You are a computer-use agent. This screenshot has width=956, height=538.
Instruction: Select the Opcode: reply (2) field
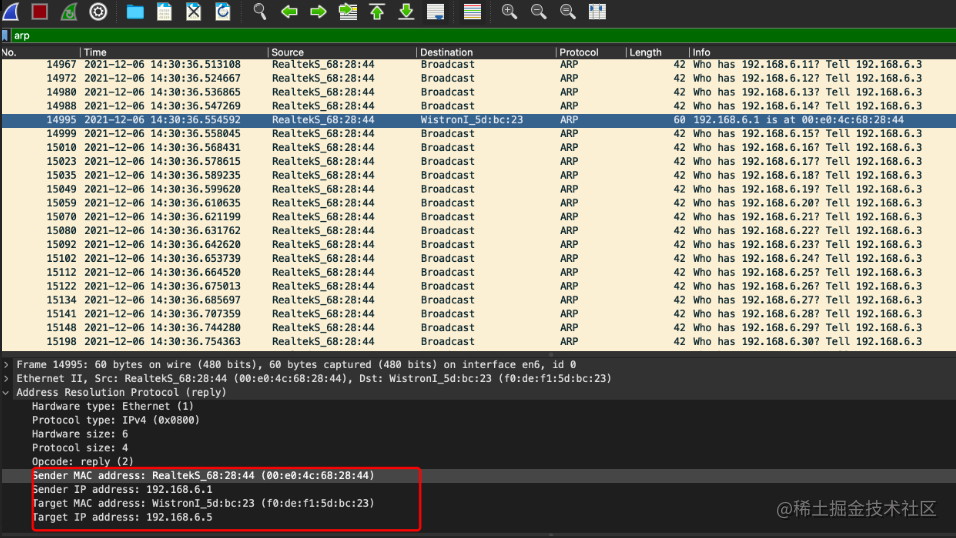coord(82,462)
